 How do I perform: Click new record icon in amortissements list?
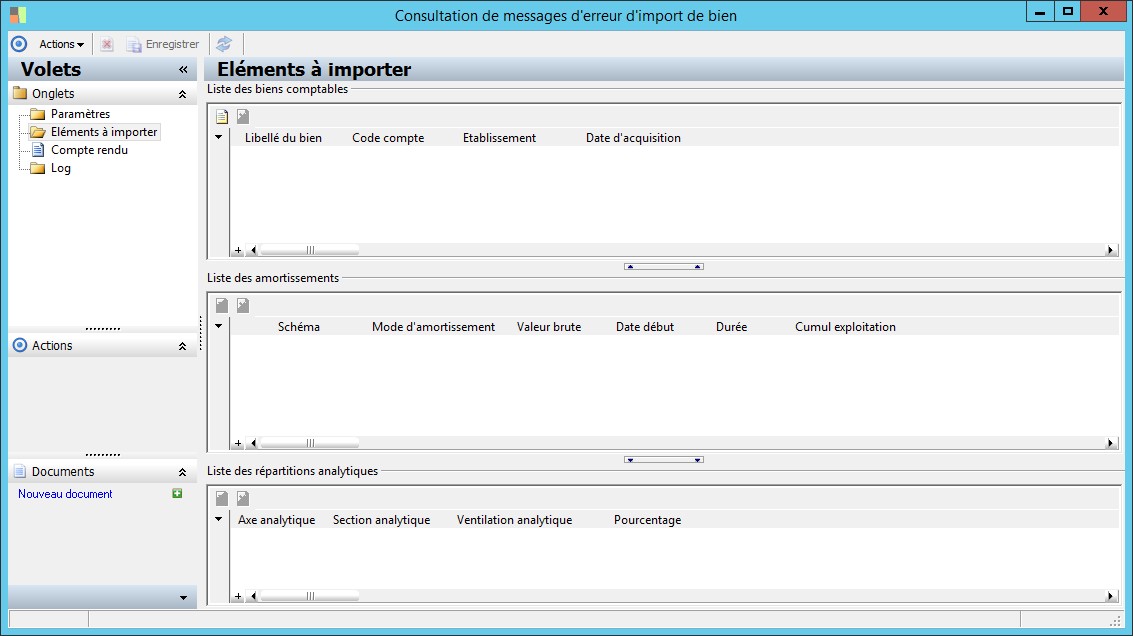point(222,306)
